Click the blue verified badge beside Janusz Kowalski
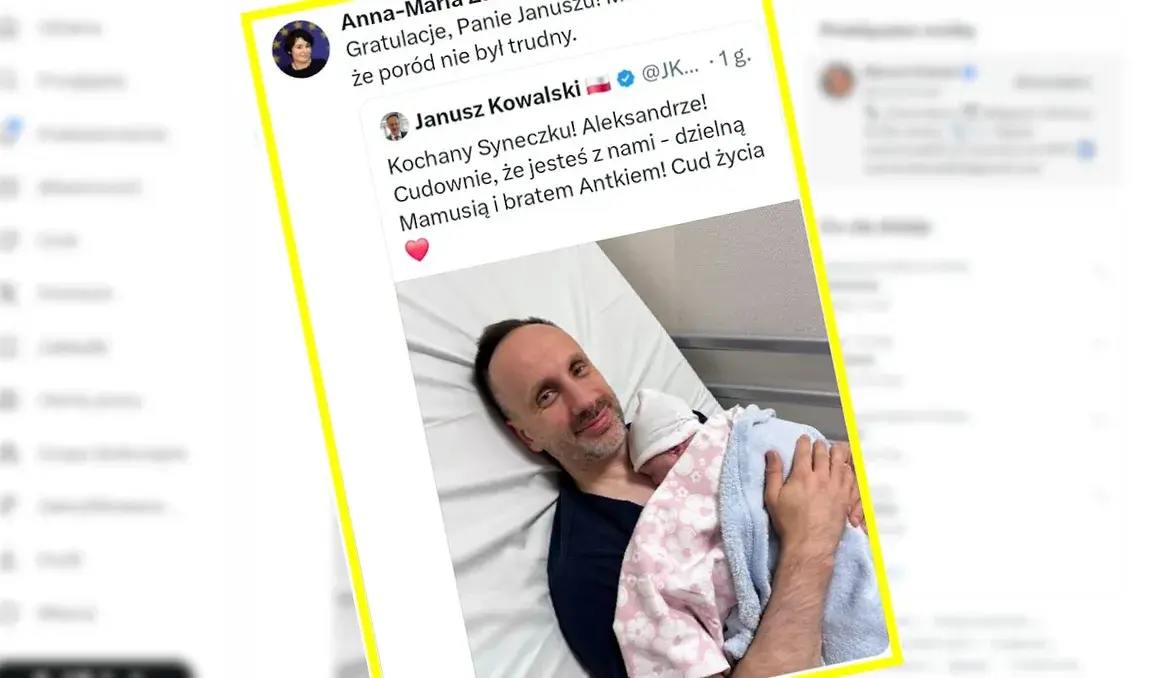The image size is (1152, 678). click(x=626, y=79)
